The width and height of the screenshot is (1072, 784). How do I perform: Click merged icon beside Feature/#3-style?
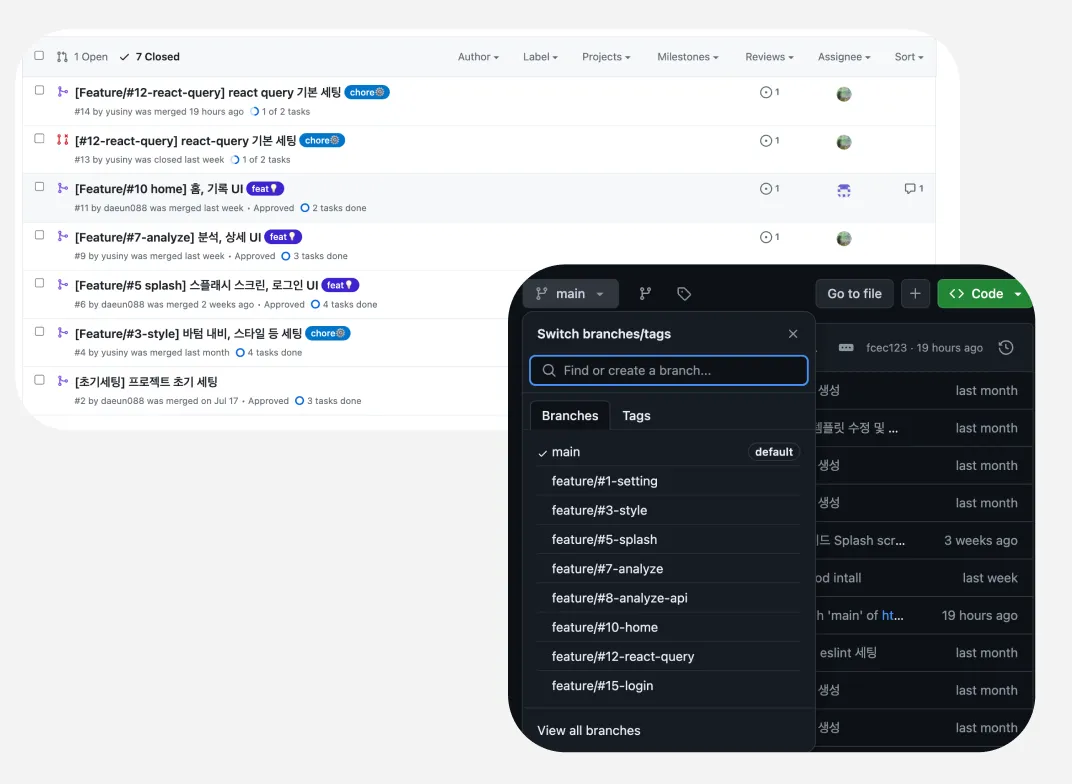pyautogui.click(x=62, y=332)
